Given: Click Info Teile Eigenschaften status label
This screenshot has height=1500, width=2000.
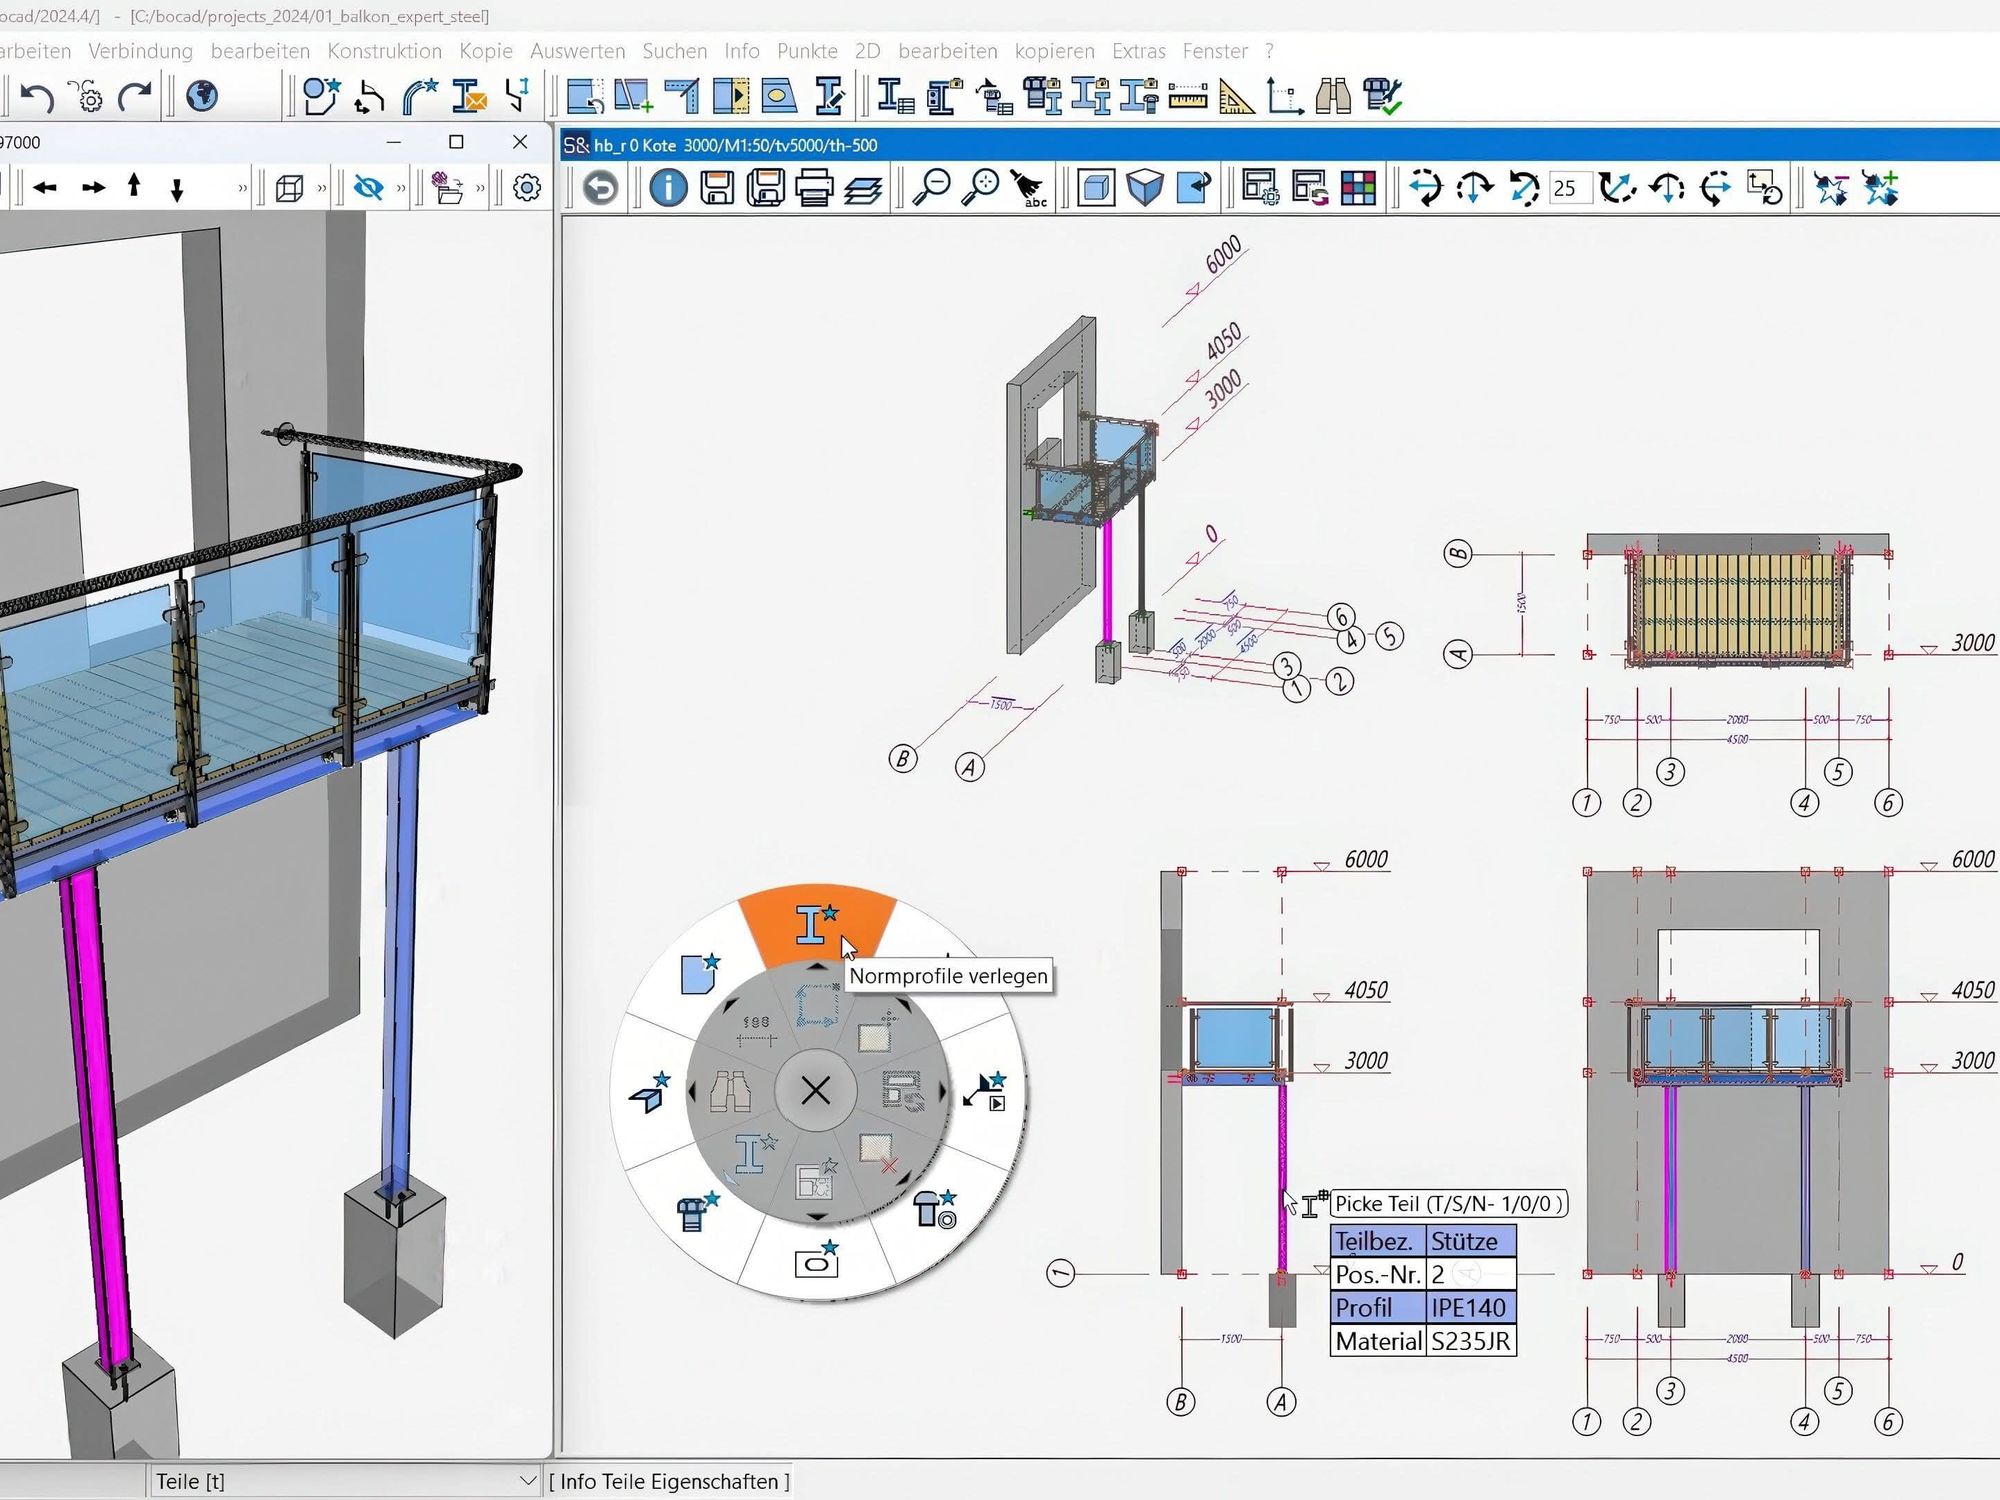Looking at the screenshot, I should pos(669,1481).
